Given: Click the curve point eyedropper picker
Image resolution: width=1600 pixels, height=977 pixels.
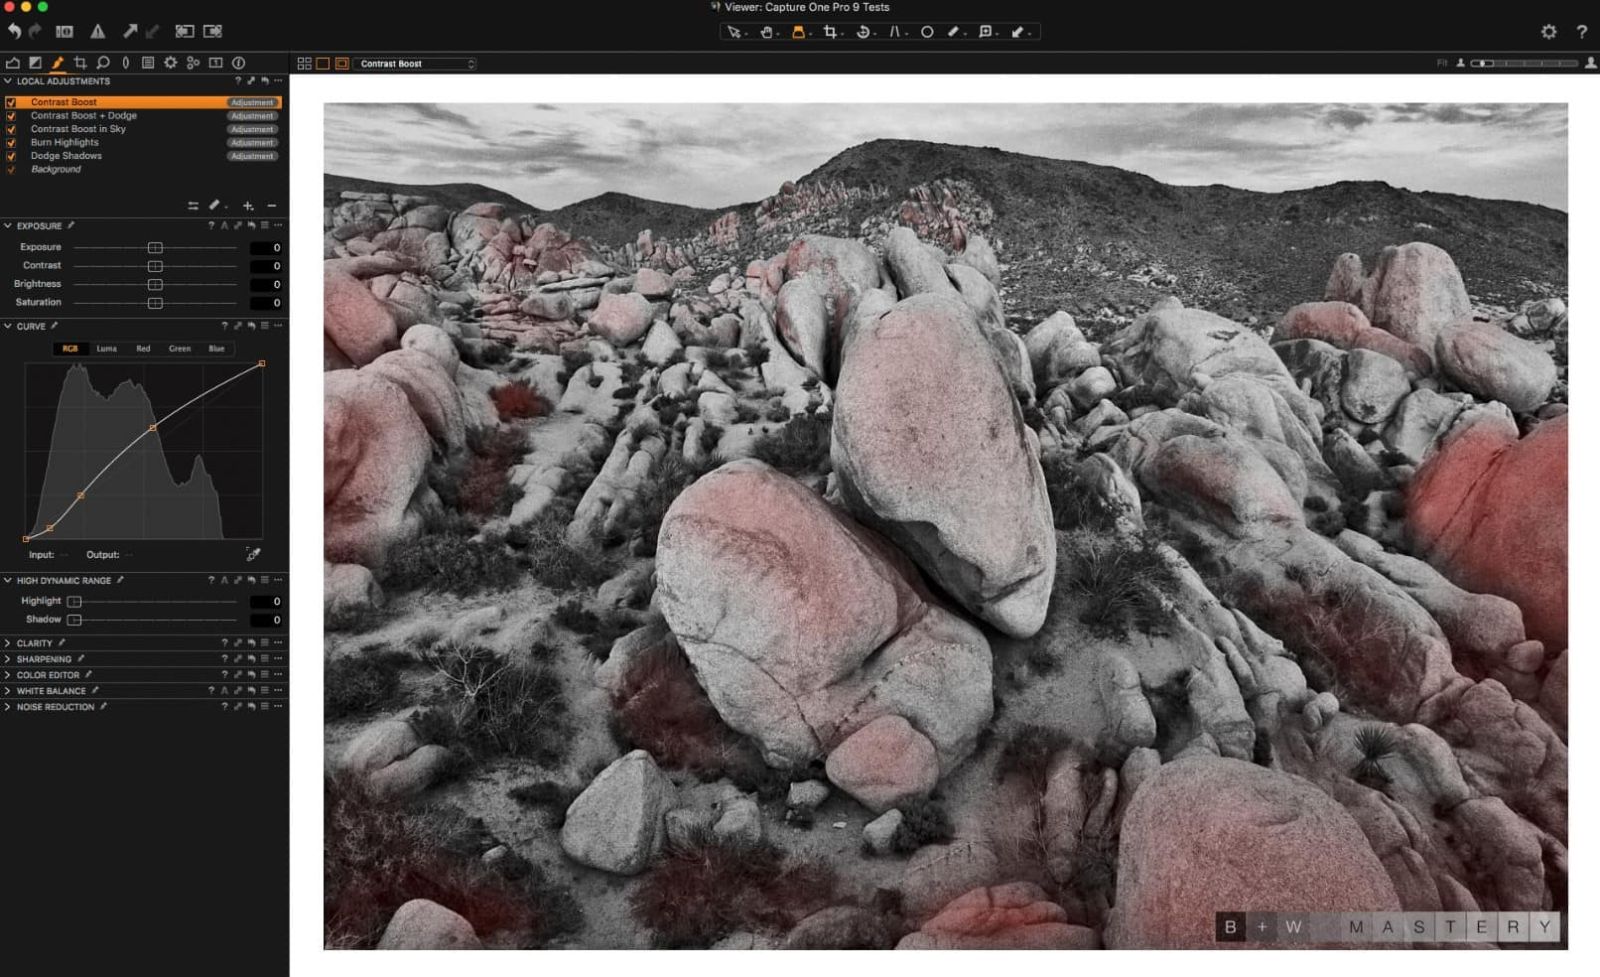Looking at the screenshot, I should click(x=253, y=554).
